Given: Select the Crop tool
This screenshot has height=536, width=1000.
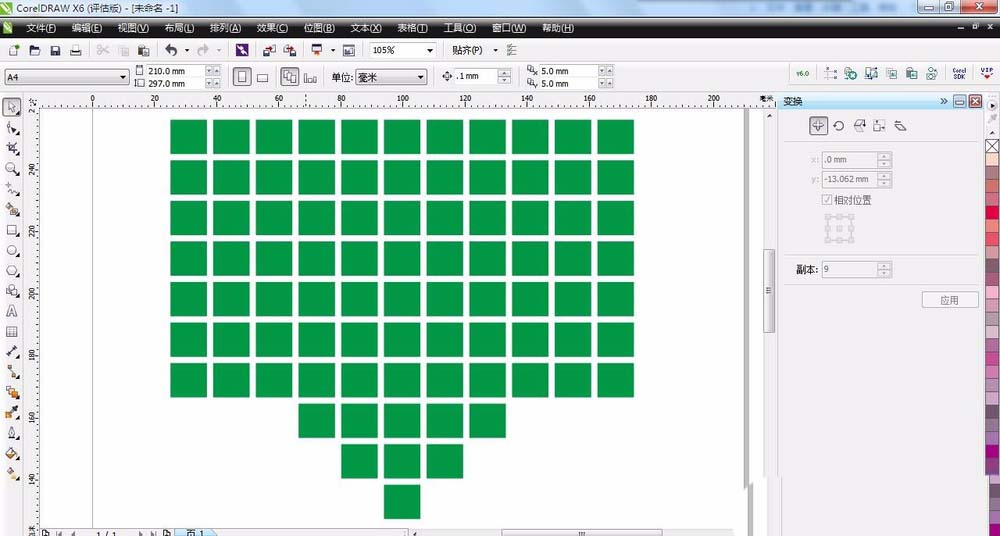Looking at the screenshot, I should [12, 149].
